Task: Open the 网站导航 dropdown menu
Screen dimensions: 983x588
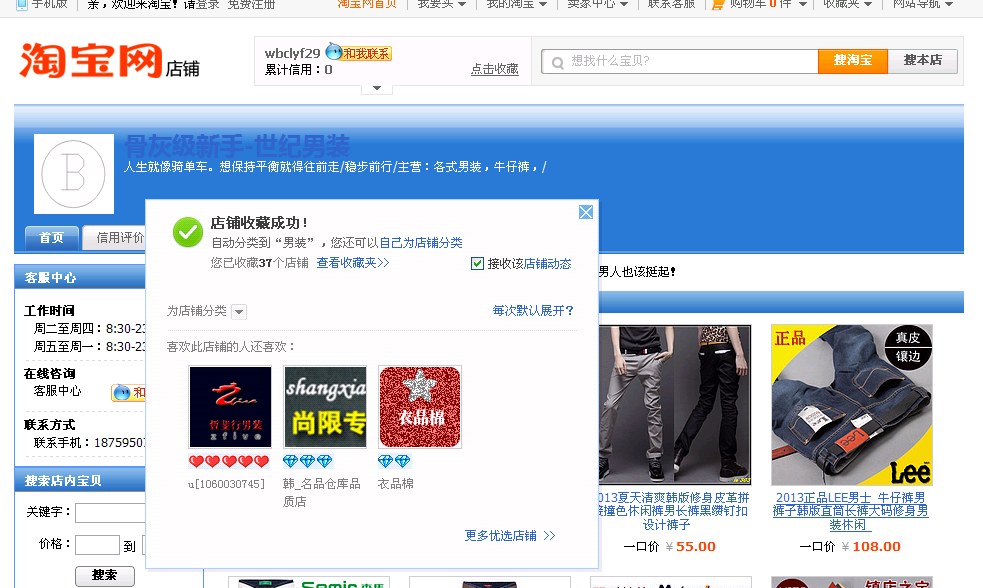Action: coord(923,4)
